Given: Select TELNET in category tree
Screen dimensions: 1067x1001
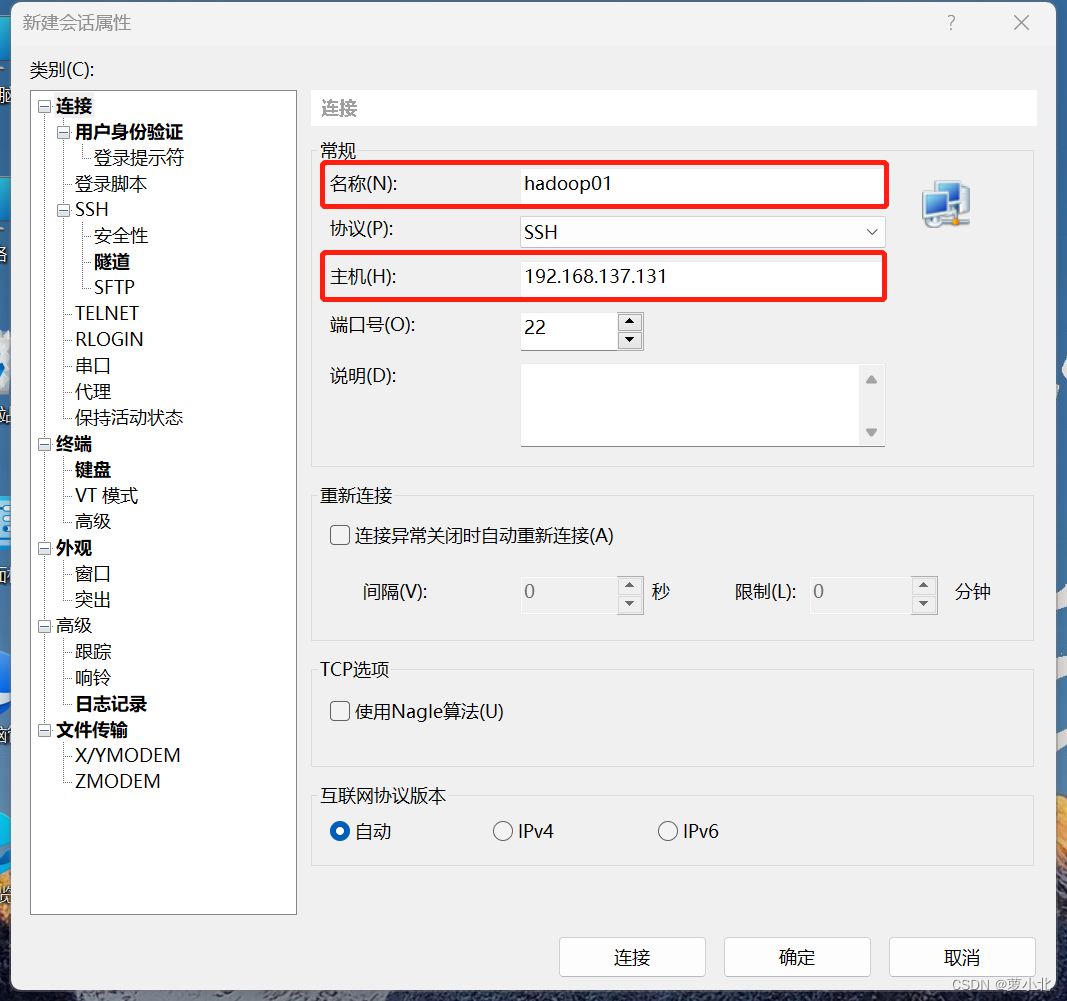Looking at the screenshot, I should tap(107, 313).
